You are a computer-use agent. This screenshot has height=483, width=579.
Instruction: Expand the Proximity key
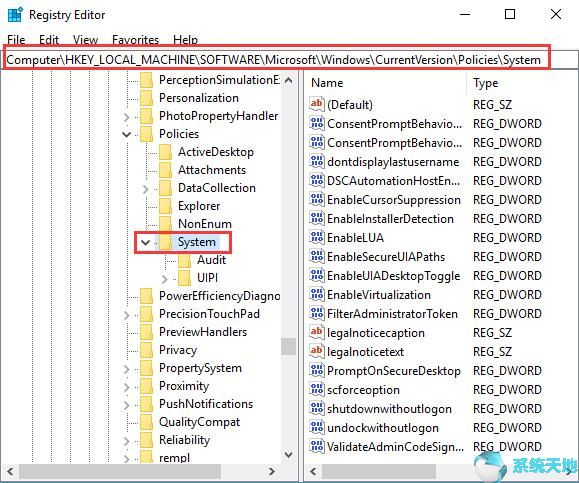pos(127,387)
